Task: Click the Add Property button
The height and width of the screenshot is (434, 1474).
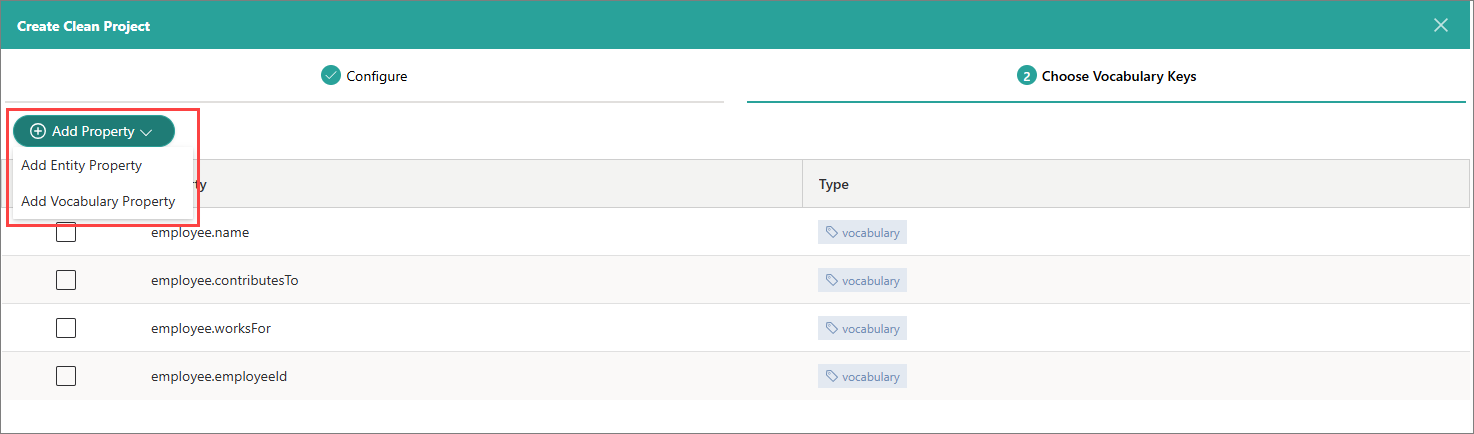Action: 93,132
